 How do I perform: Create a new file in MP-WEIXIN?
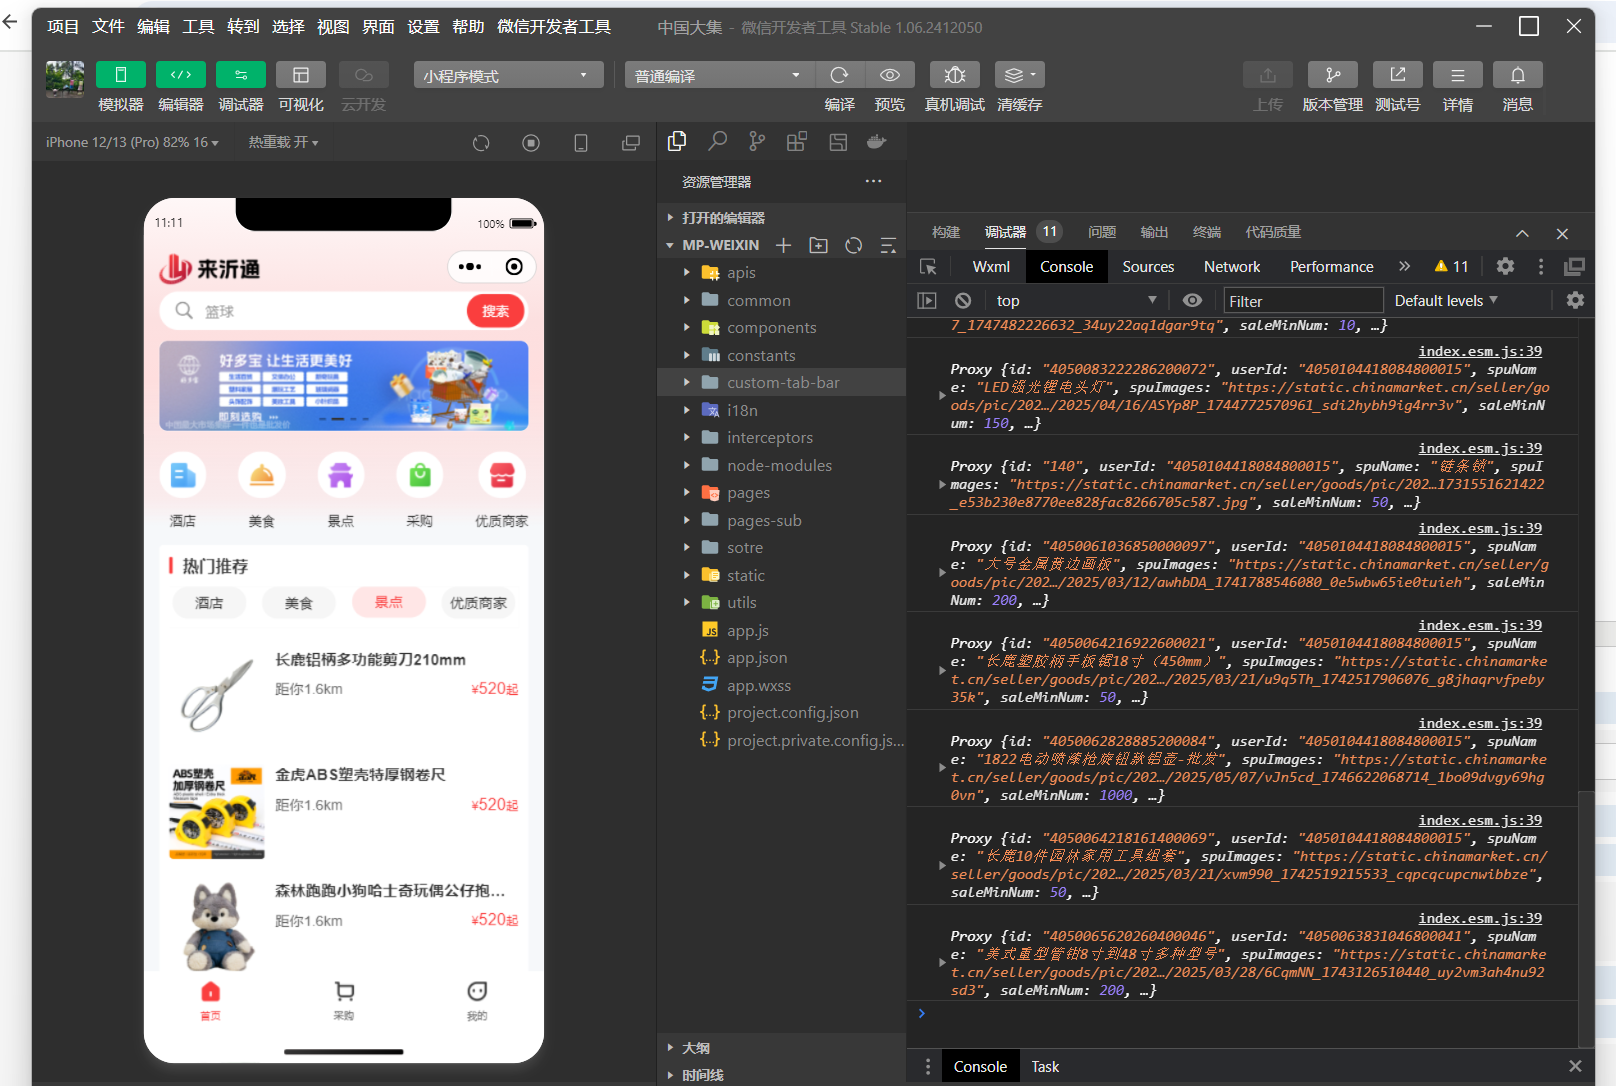click(x=784, y=245)
